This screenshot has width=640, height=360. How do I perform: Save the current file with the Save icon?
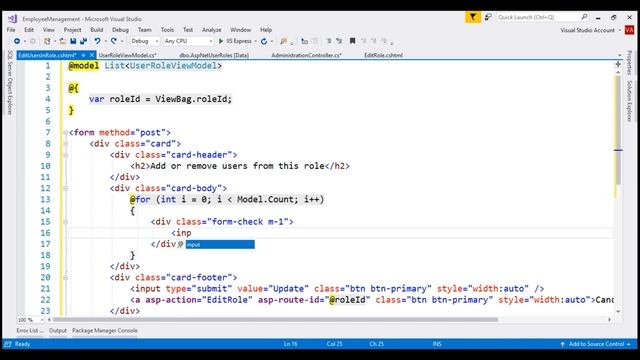click(x=73, y=41)
